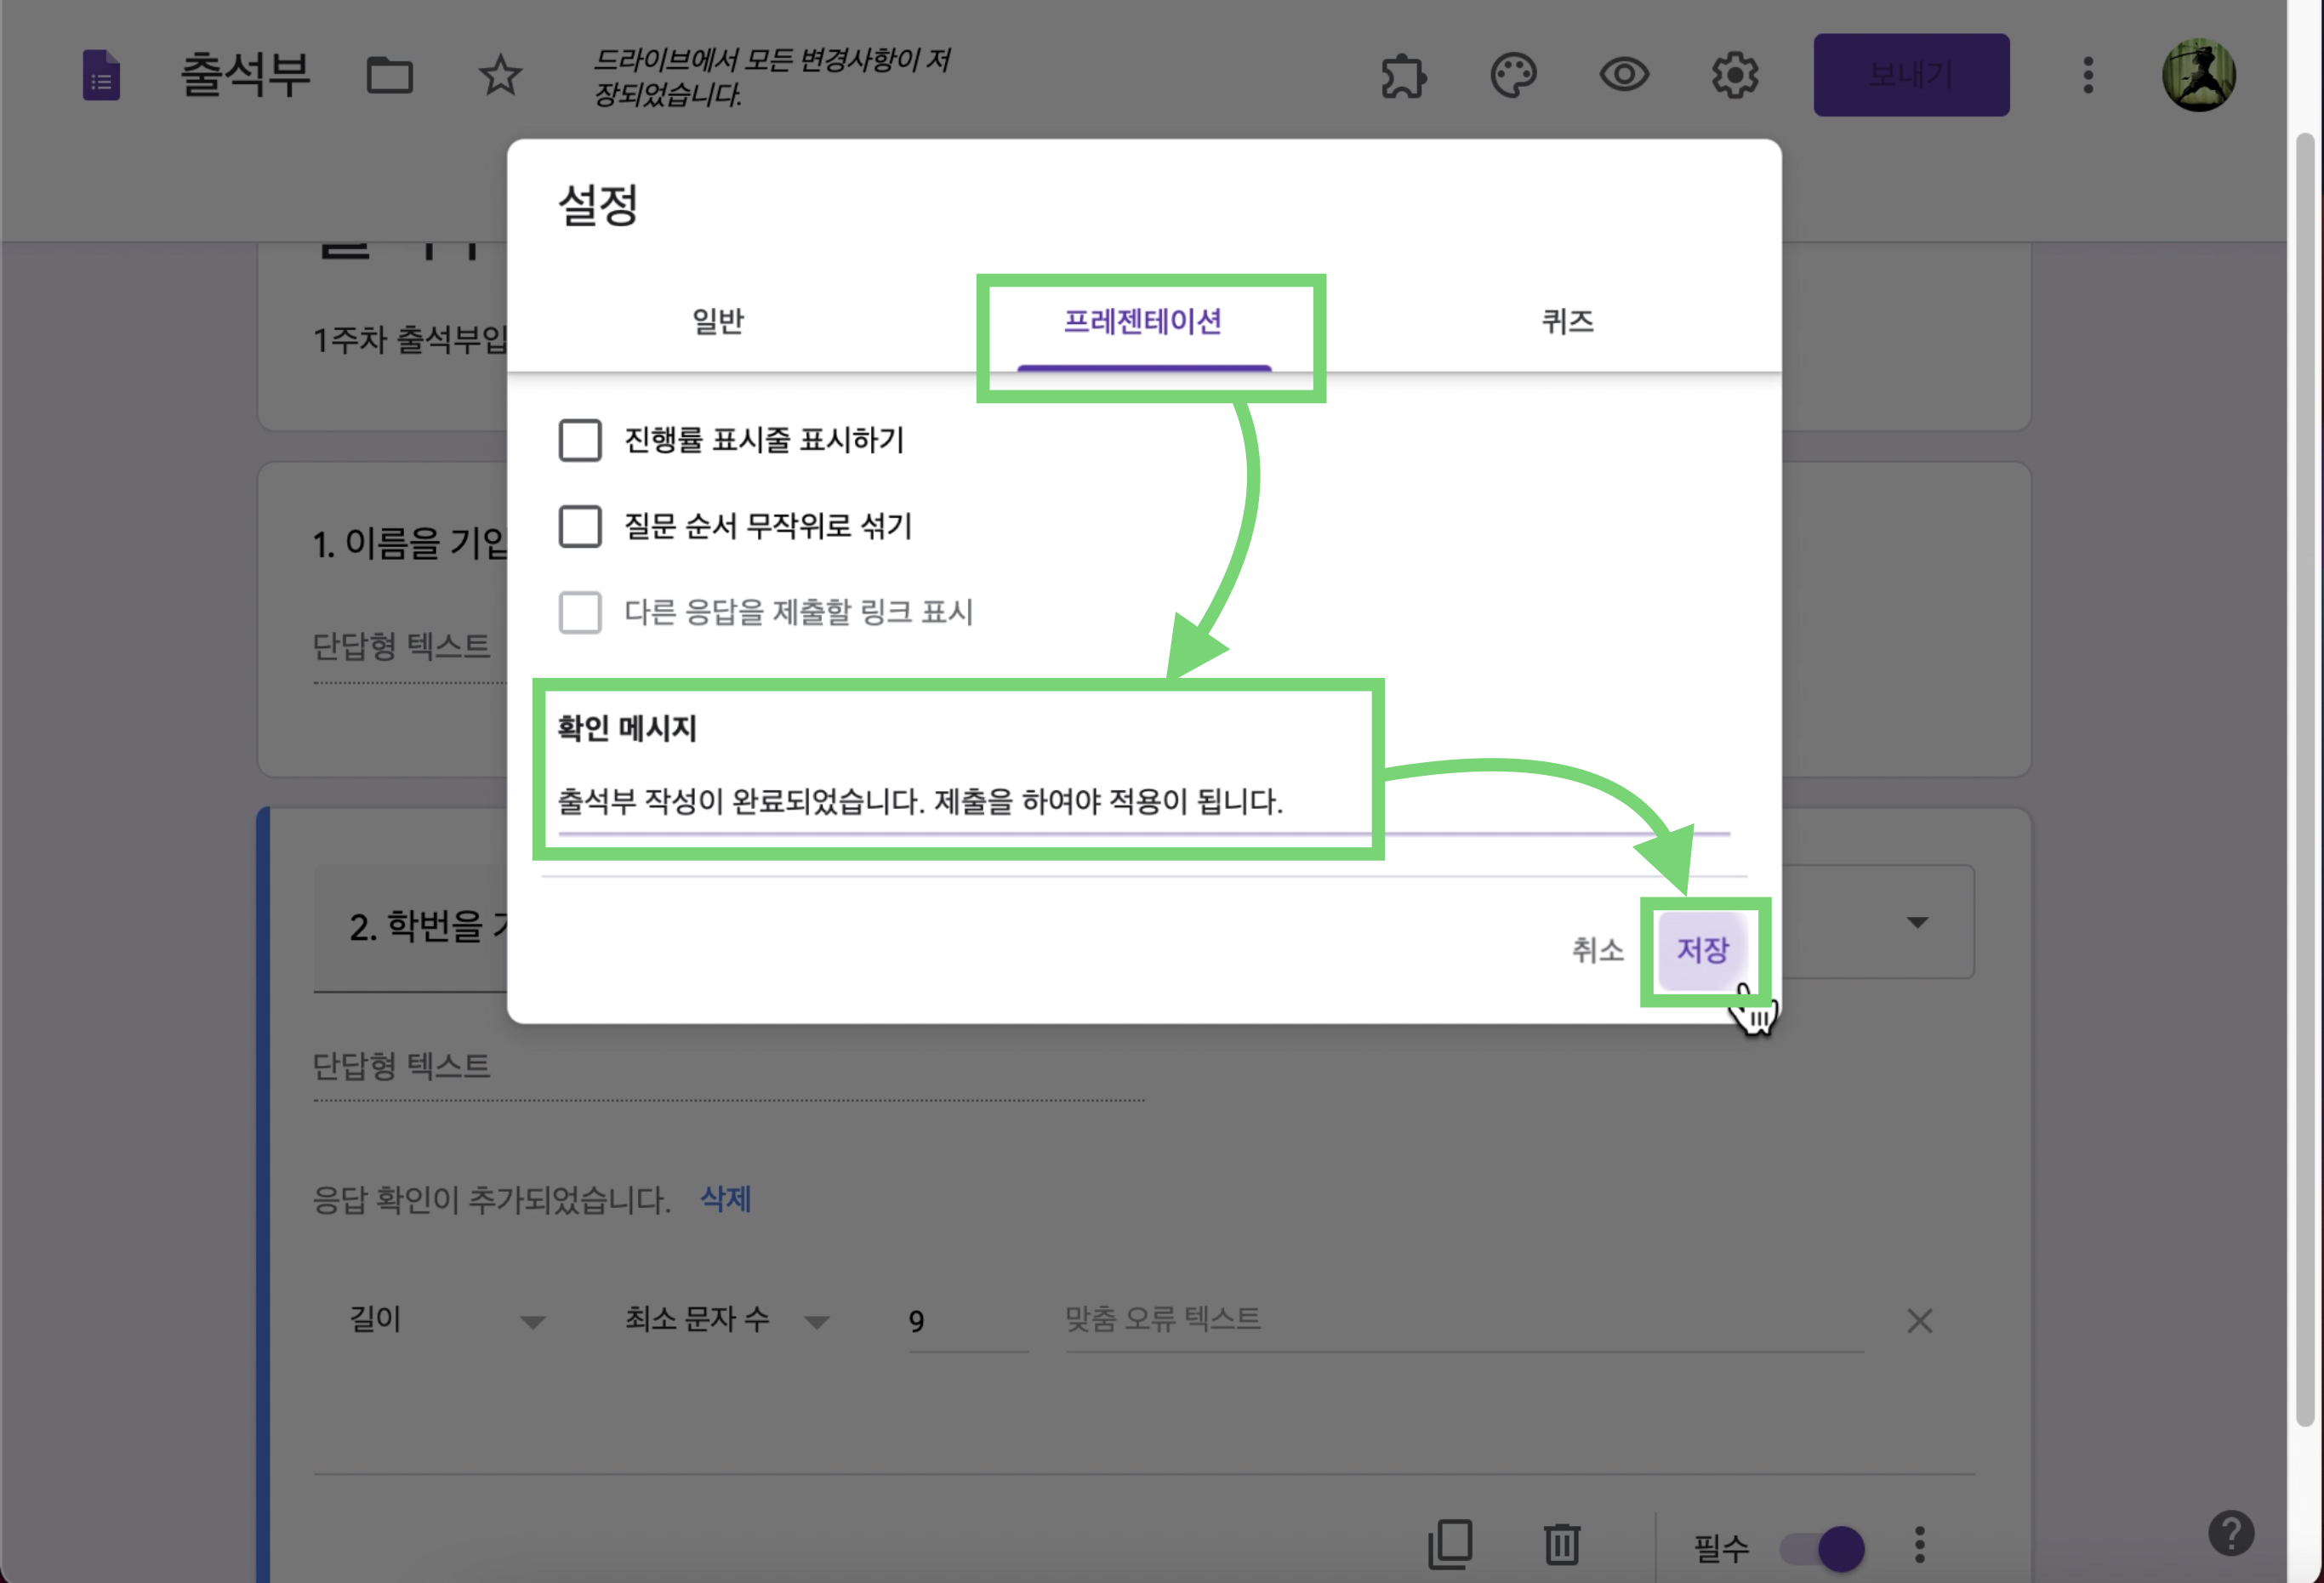Click the duplicate question icon
Screen dimensions: 2324x1583
point(1450,1543)
